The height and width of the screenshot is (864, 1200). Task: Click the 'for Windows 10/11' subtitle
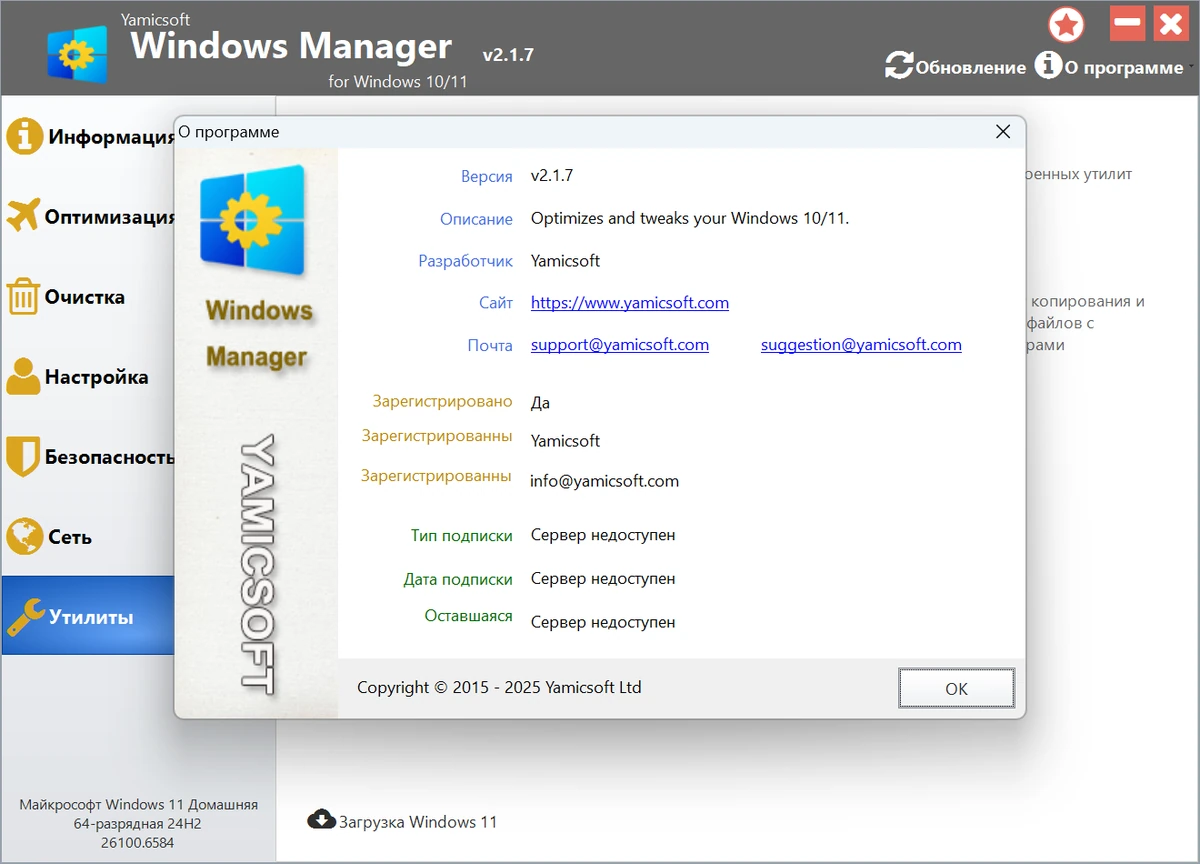click(398, 81)
